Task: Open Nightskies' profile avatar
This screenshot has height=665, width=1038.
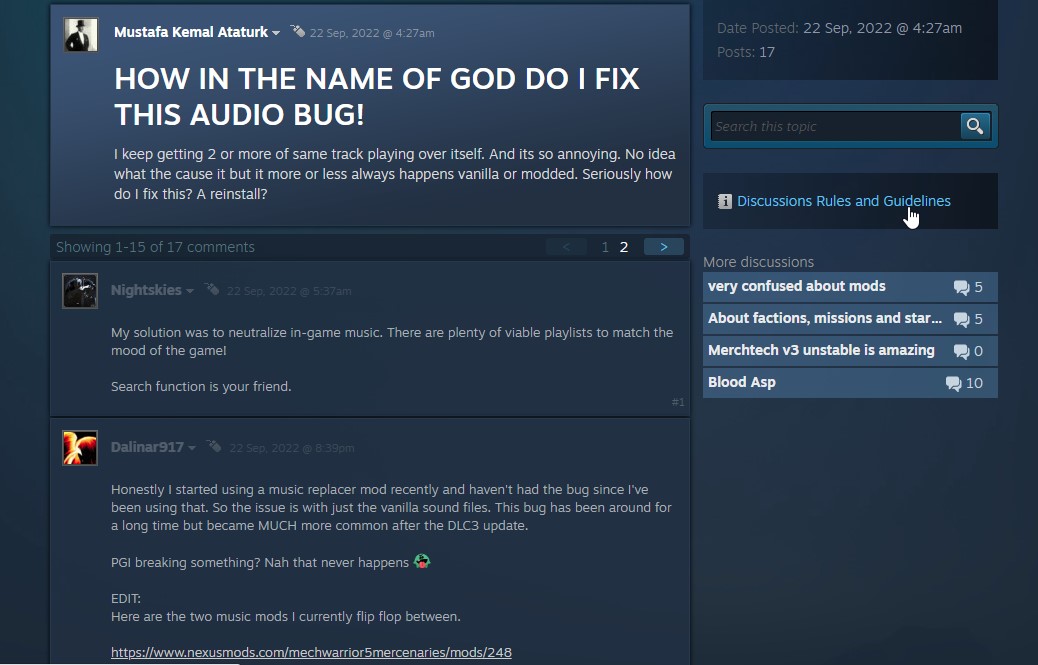Action: [x=80, y=290]
